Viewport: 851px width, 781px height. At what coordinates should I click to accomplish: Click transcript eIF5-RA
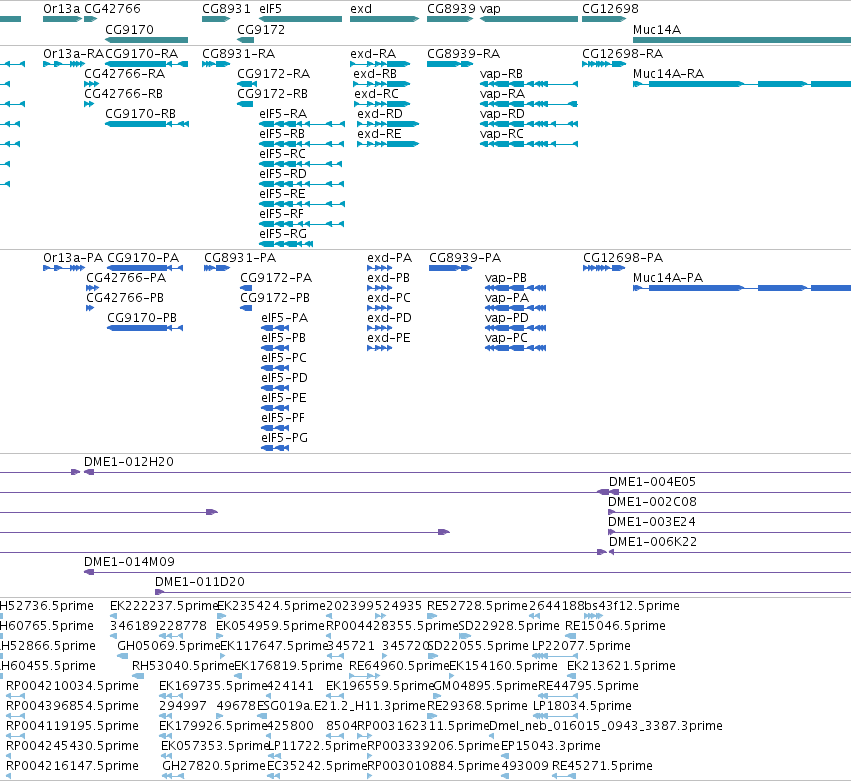click(x=302, y=124)
